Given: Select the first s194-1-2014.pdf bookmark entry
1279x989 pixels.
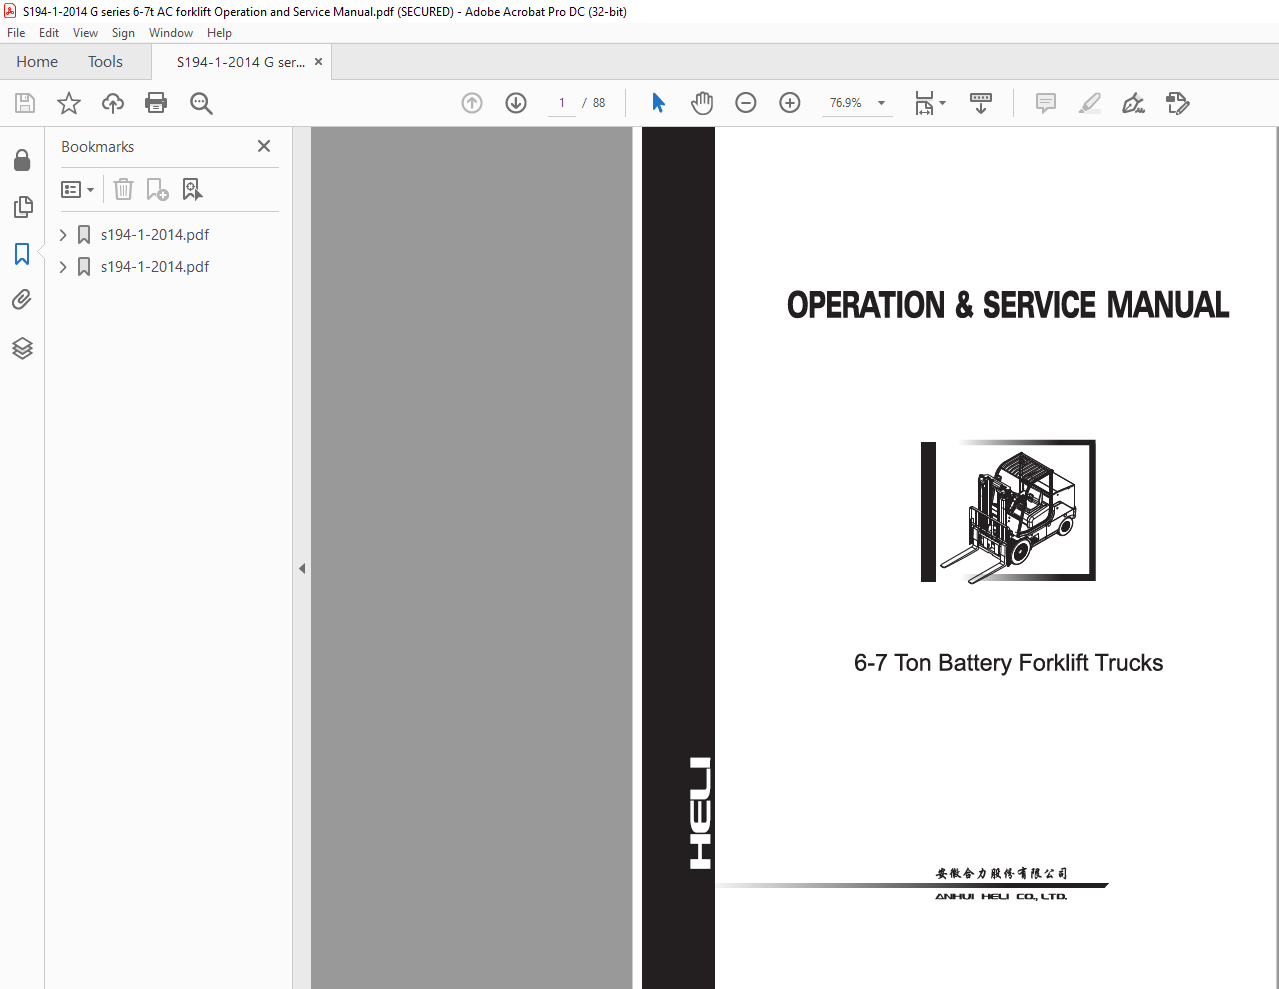Looking at the screenshot, I should [x=155, y=235].
